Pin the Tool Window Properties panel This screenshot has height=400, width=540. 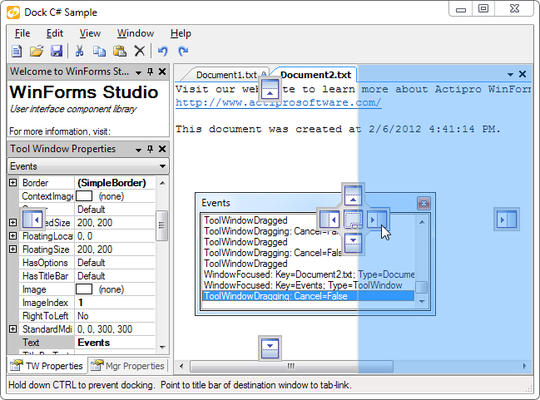150,149
